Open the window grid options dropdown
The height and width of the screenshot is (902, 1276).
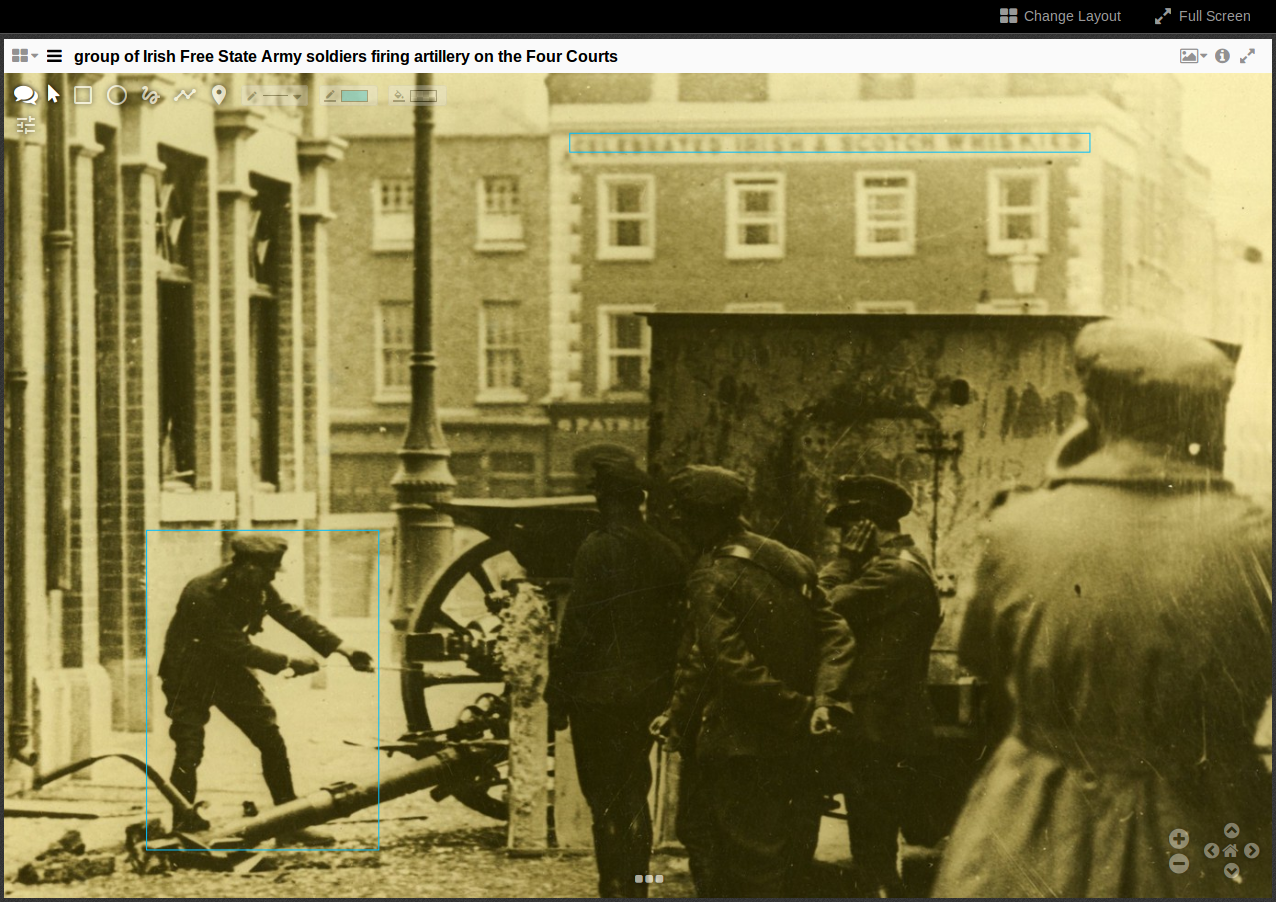25,56
